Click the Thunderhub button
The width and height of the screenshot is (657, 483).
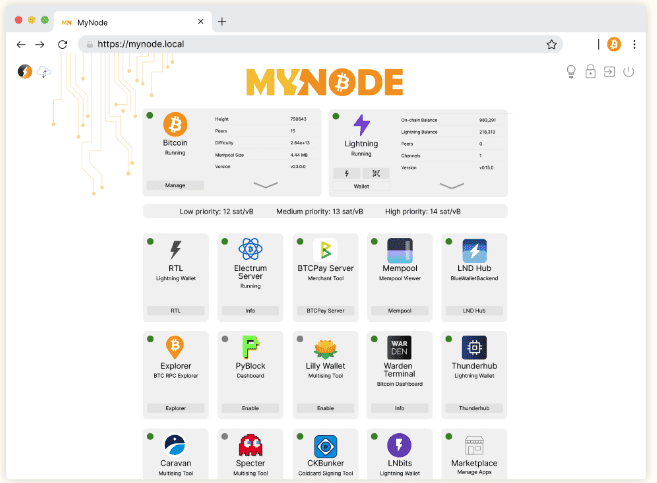tap(474, 408)
